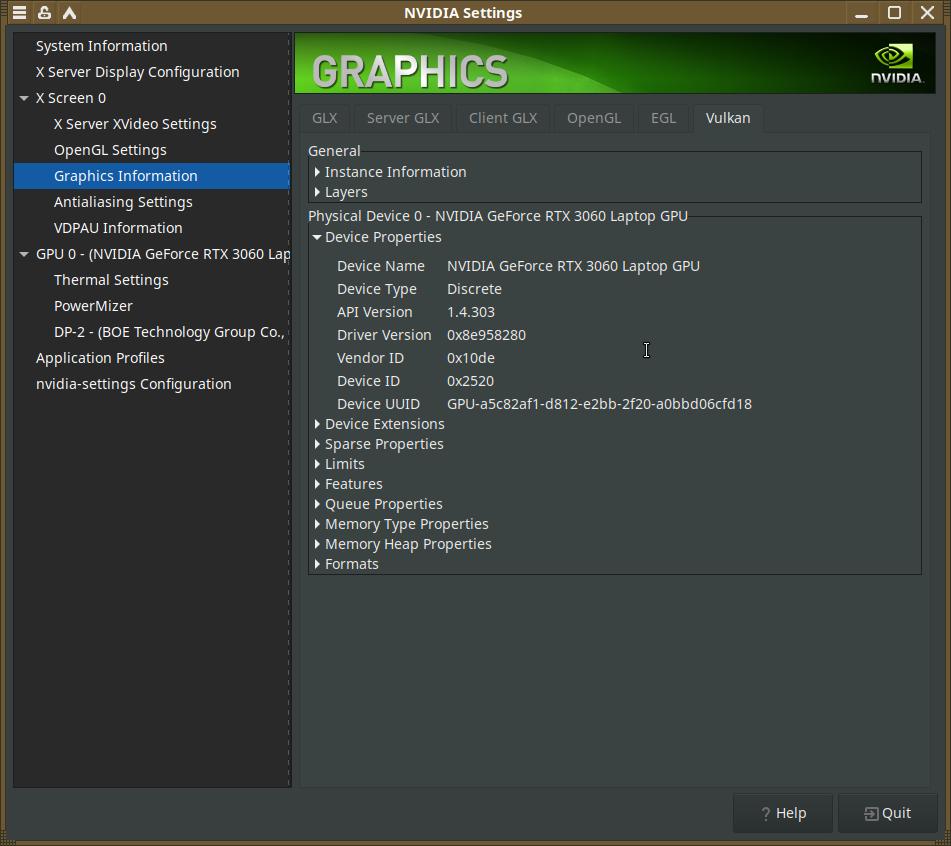Click the Device Type value Discrete

[x=474, y=289]
